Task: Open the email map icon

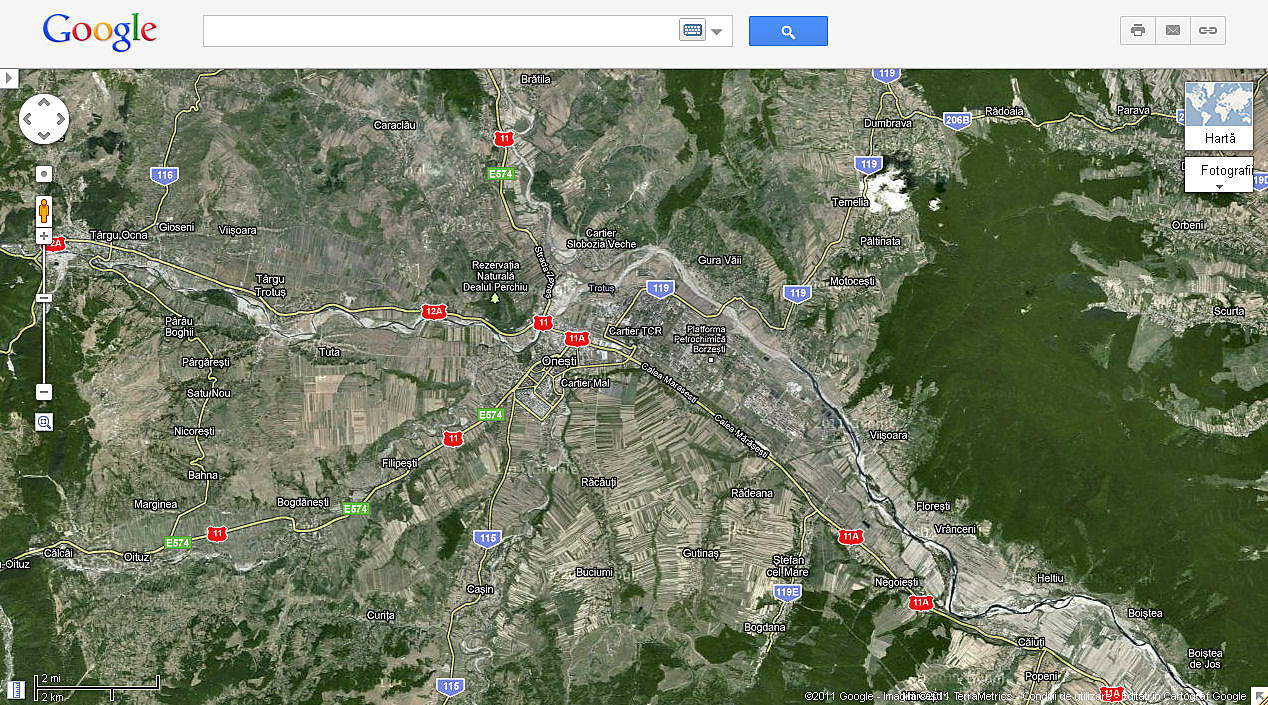Action: point(1172,30)
